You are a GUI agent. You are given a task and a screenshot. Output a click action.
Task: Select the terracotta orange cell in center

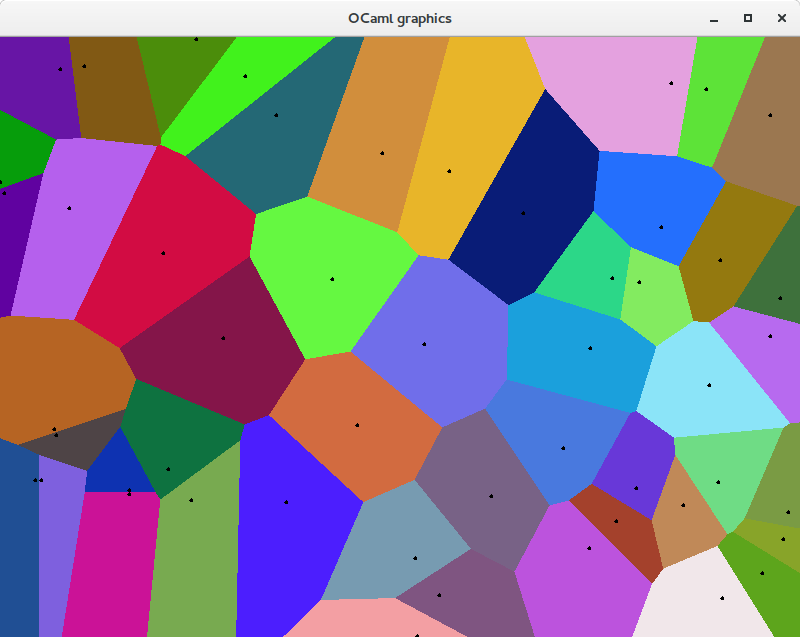coord(357,426)
